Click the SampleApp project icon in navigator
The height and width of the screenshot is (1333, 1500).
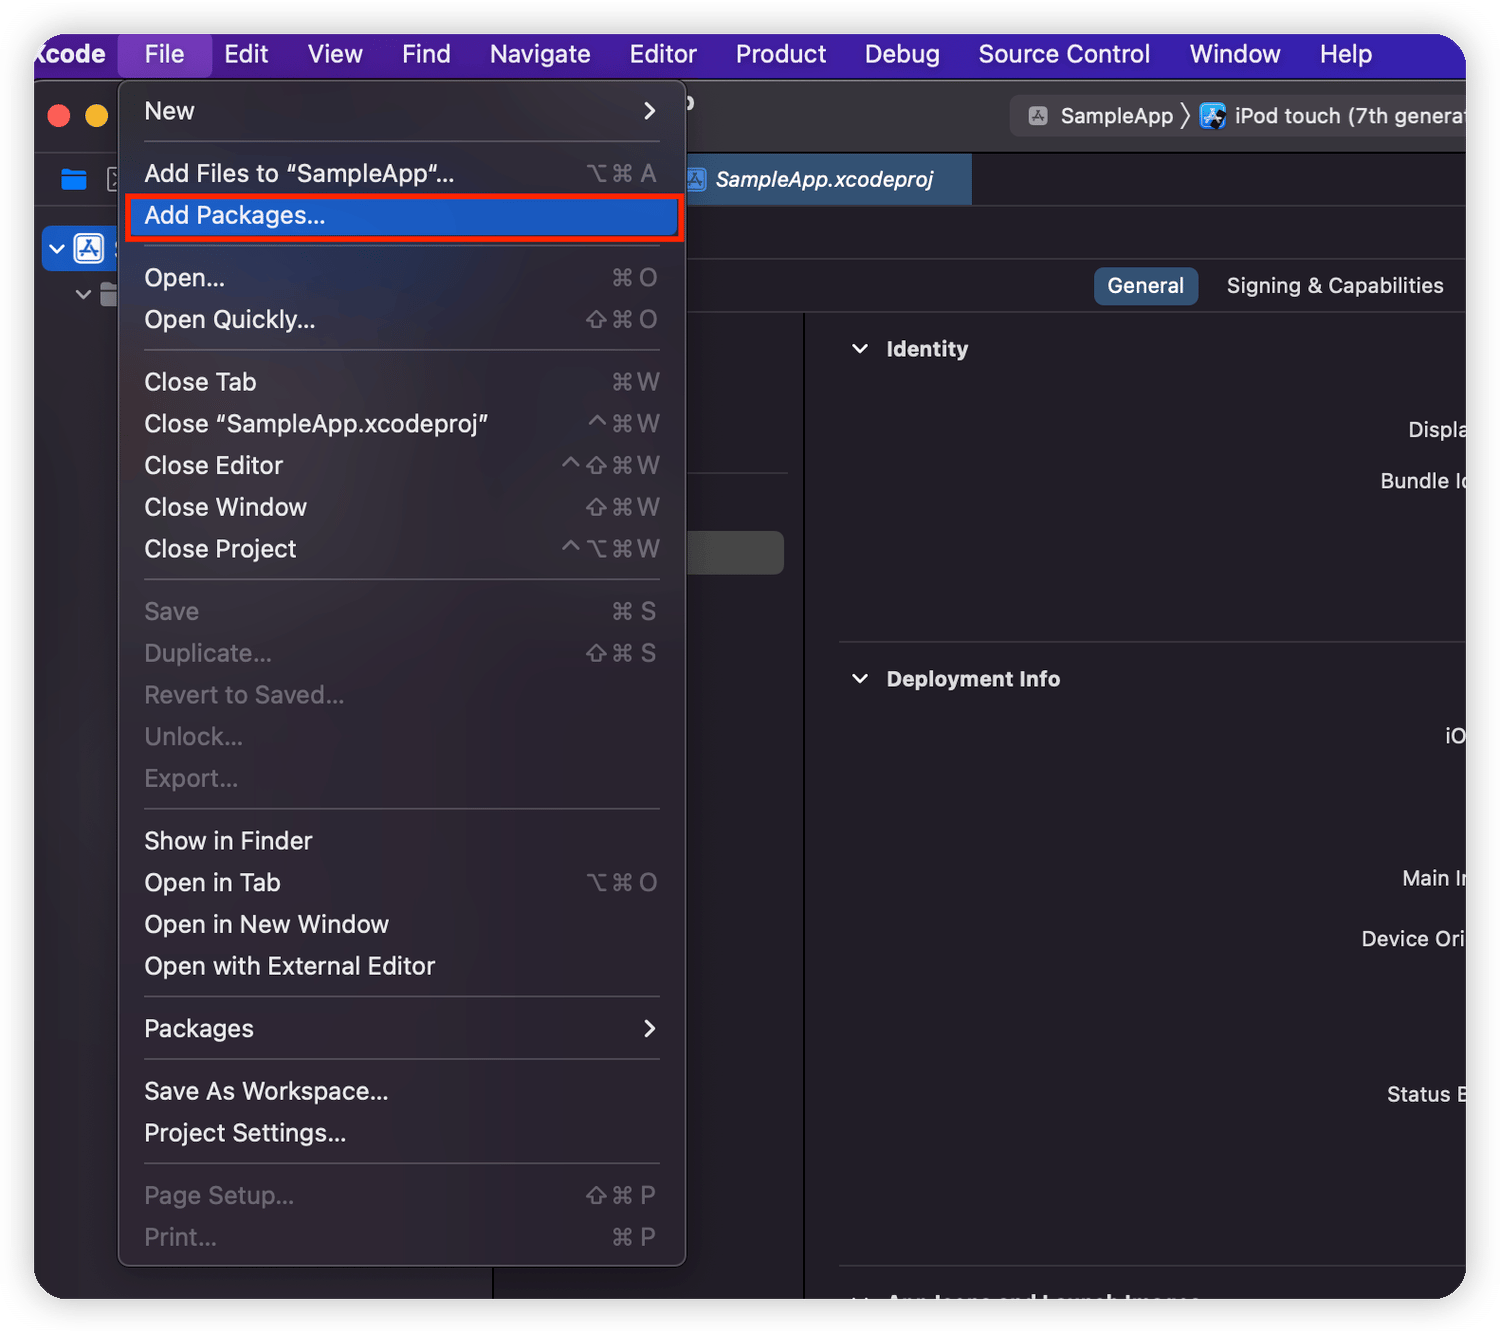(90, 248)
